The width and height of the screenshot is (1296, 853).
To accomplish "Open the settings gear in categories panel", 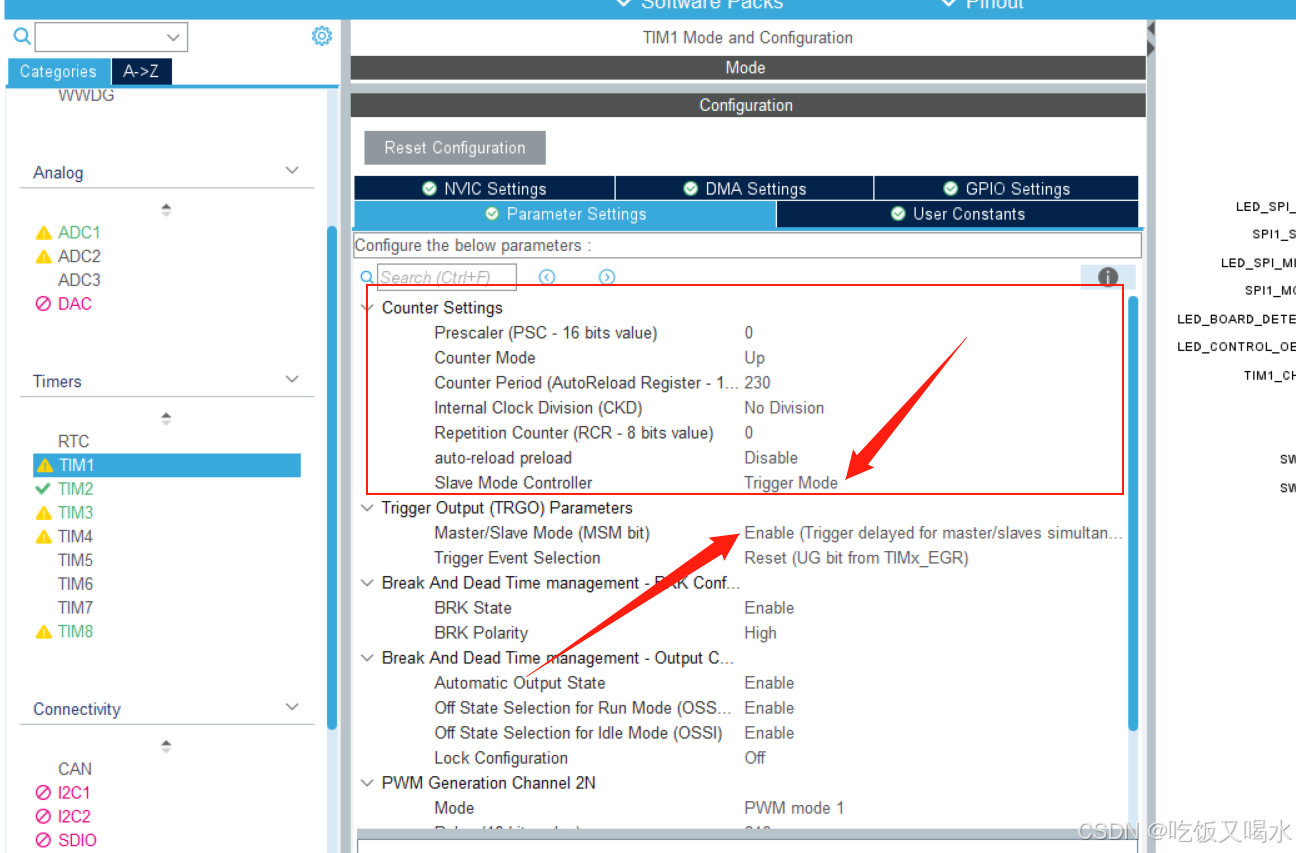I will click(x=321, y=37).
